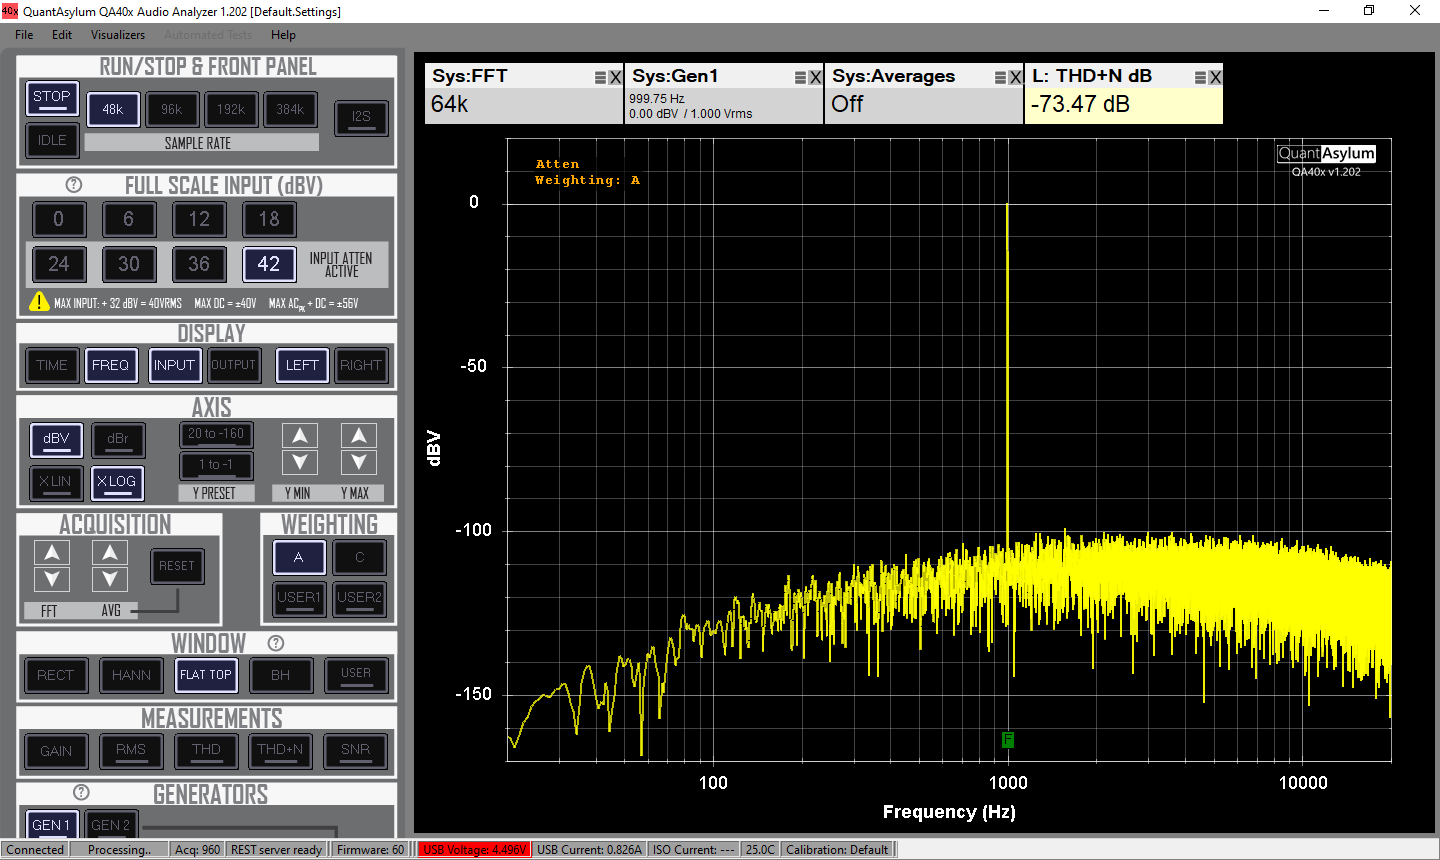Choose the BH window
The image size is (1440, 860).
pos(281,676)
